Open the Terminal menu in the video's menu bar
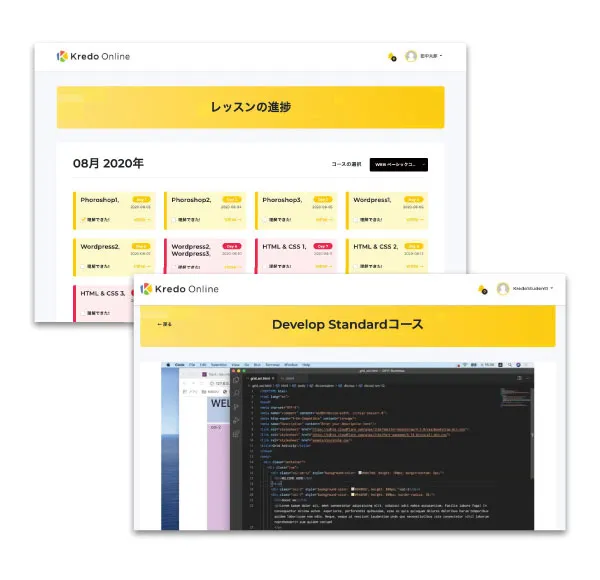 click(272, 365)
